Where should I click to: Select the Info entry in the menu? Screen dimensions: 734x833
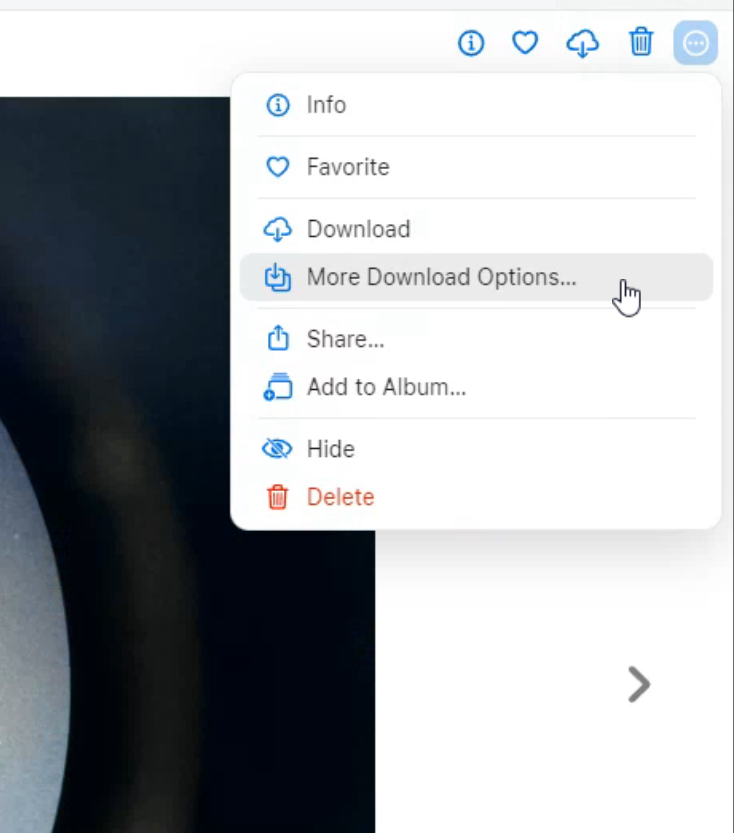pyautogui.click(x=326, y=105)
